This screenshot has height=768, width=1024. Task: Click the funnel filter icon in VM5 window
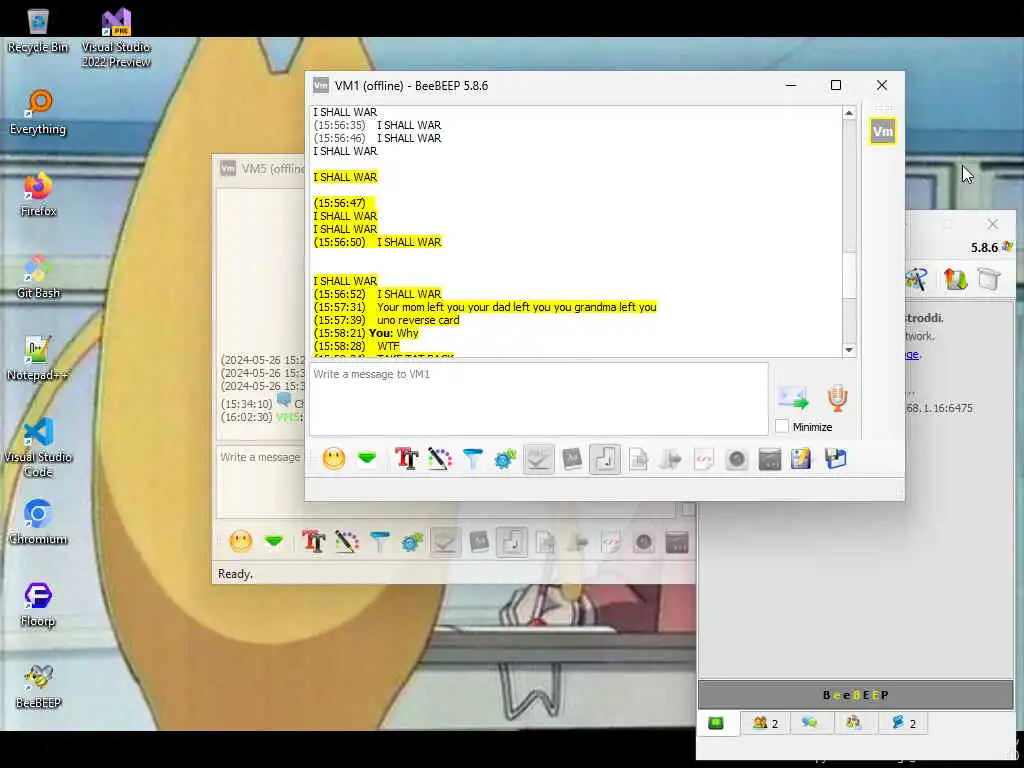pyautogui.click(x=379, y=541)
